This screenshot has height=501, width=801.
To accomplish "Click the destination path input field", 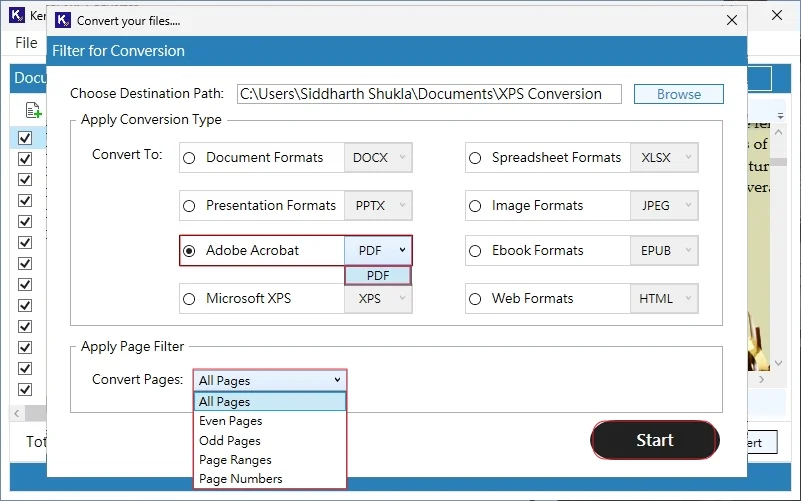I will [429, 94].
